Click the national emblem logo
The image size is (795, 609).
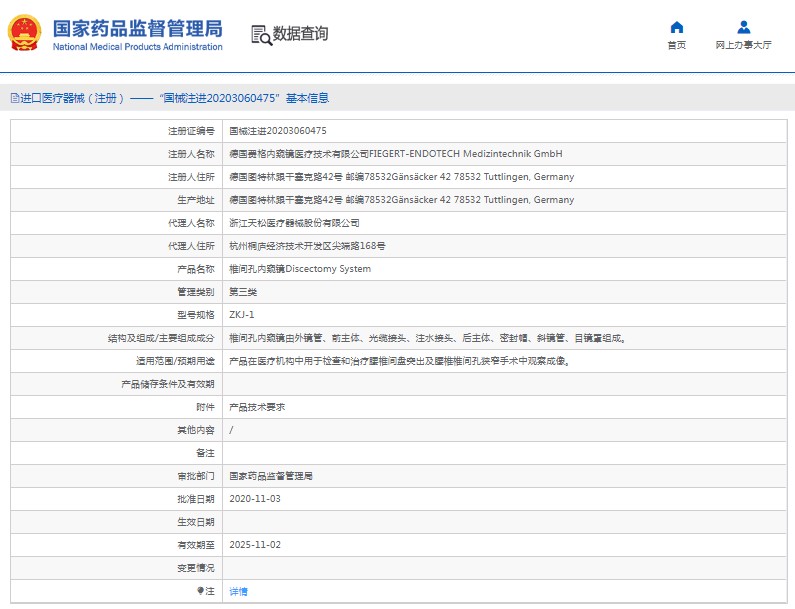[x=24, y=33]
